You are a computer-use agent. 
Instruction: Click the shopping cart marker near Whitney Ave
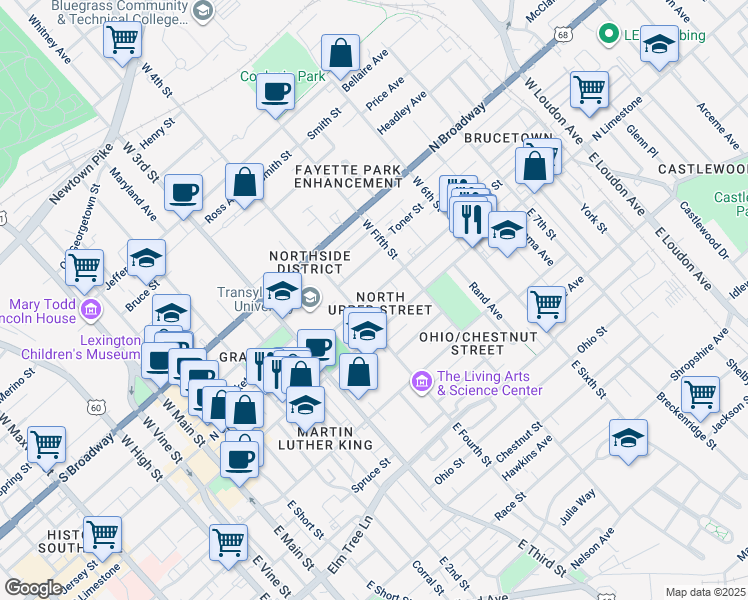pos(123,41)
